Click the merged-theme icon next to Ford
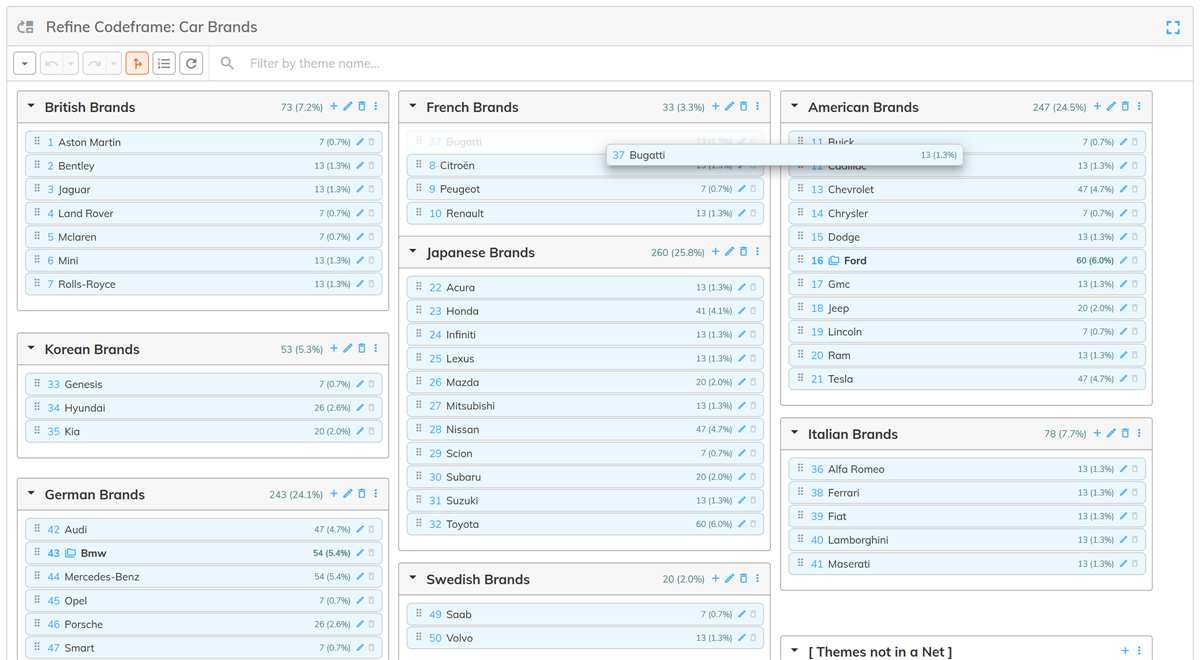Screen dimensions: 1200x660 tap(834, 260)
